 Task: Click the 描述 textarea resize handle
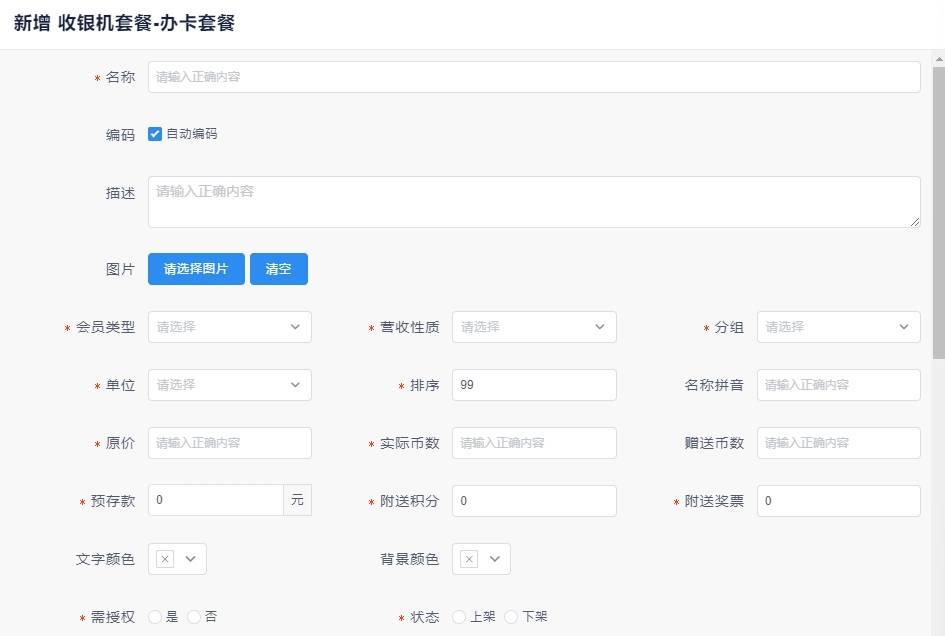[914, 222]
